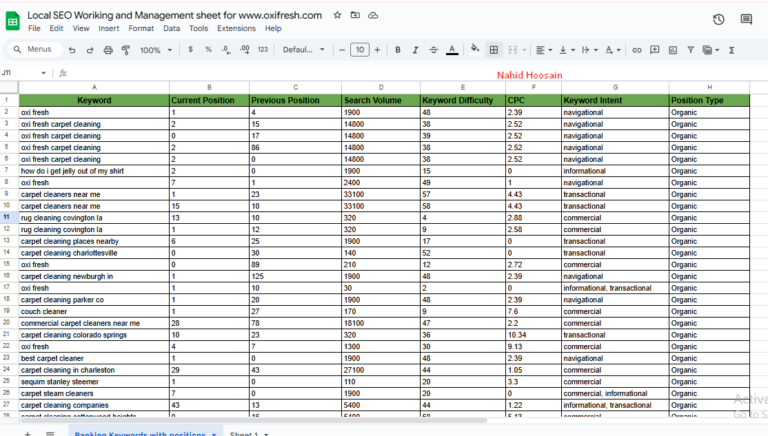Image resolution: width=768 pixels, height=436 pixels.
Task: Insert a comment from toolbar
Action: tap(654, 50)
